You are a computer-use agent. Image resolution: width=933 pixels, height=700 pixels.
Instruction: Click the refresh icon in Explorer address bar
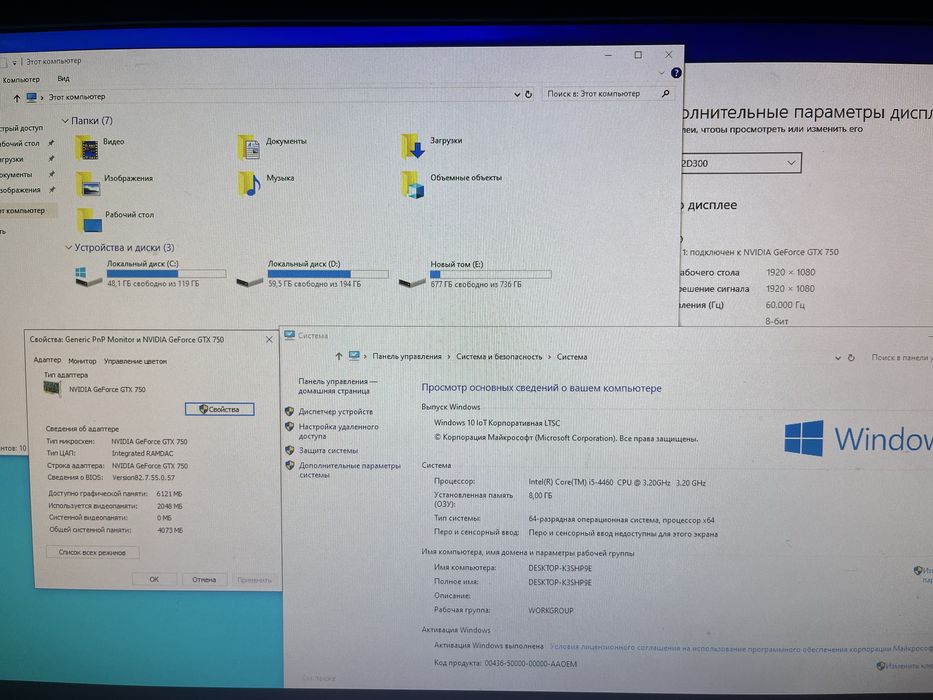click(528, 95)
